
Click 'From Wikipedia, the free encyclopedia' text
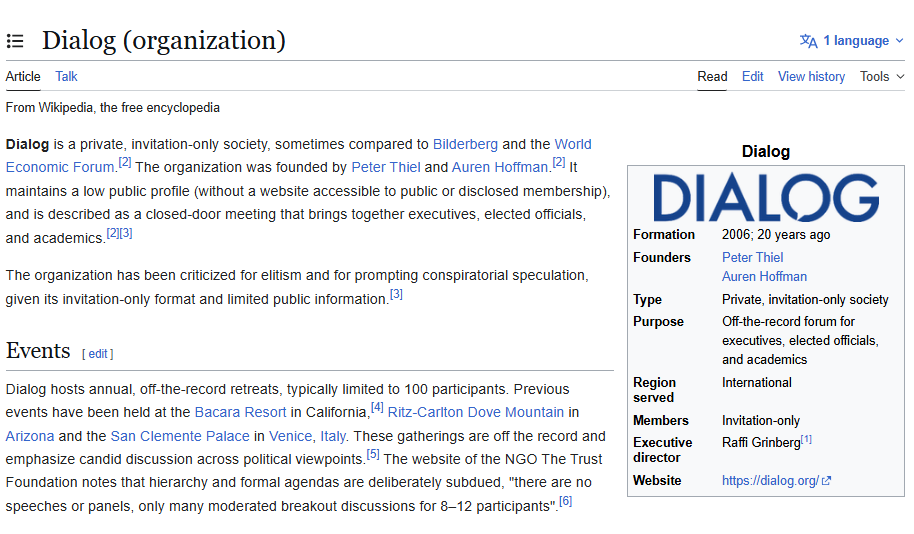(113, 108)
